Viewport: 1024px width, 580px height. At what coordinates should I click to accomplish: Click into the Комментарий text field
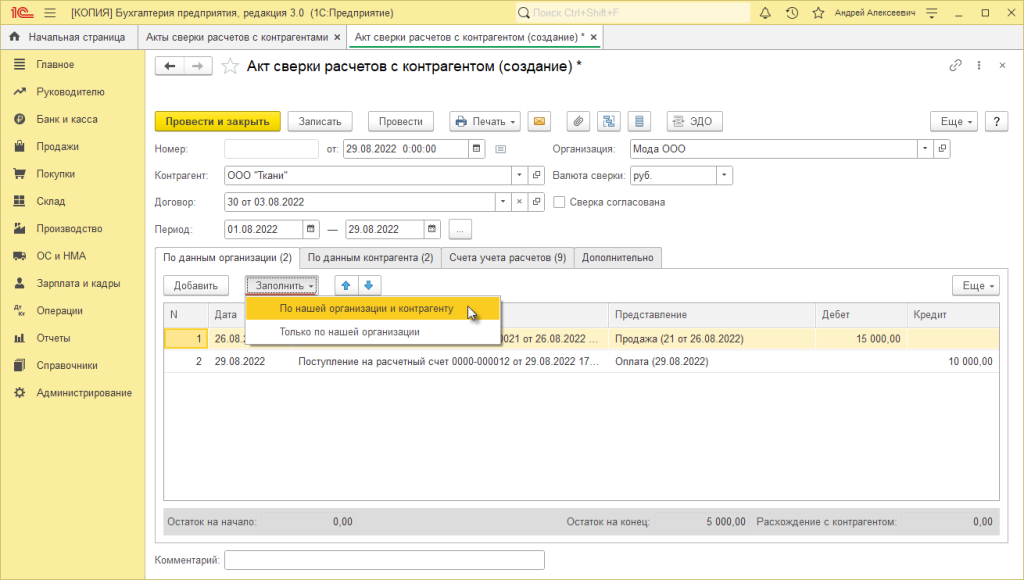point(384,560)
